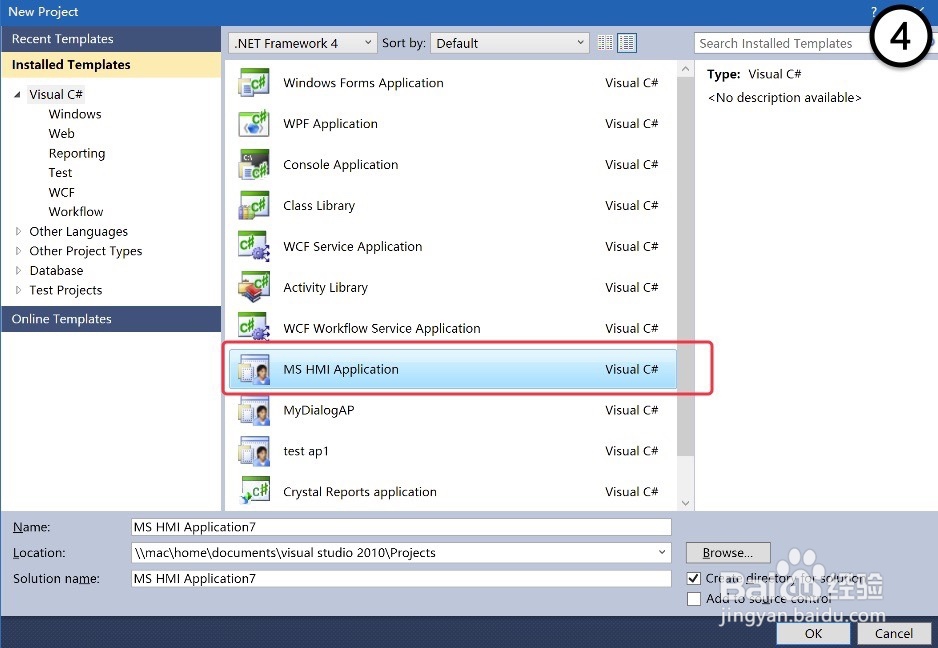Click the scroll down arrow in template list
Screen dimensions: 938x648
click(x=686, y=503)
